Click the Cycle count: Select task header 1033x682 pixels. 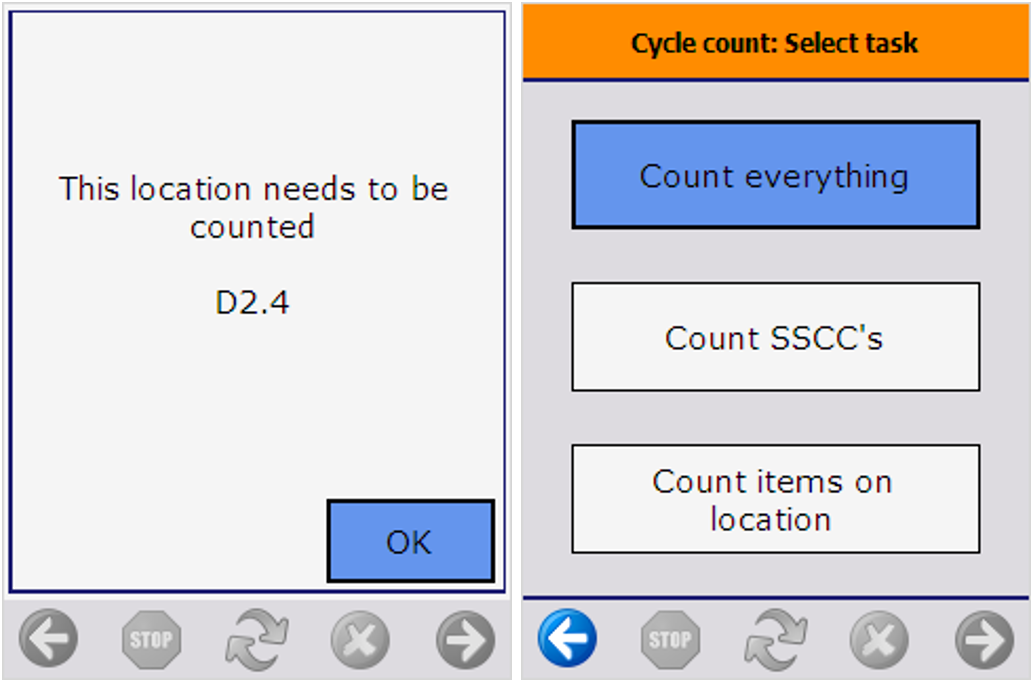point(775,42)
